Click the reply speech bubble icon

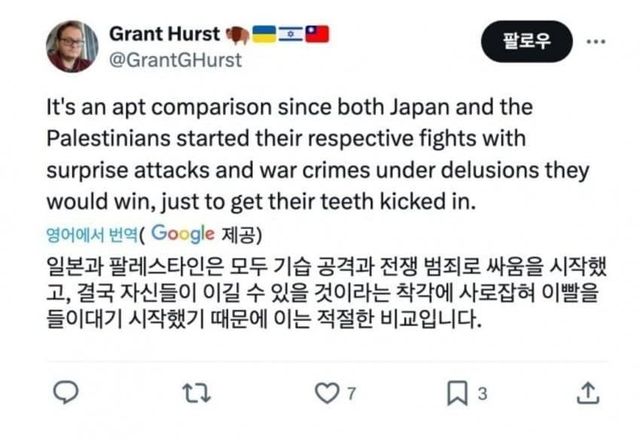tap(64, 393)
